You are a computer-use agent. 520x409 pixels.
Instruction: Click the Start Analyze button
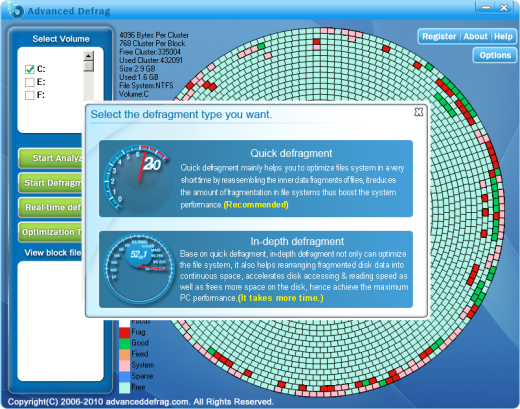[x=51, y=158]
